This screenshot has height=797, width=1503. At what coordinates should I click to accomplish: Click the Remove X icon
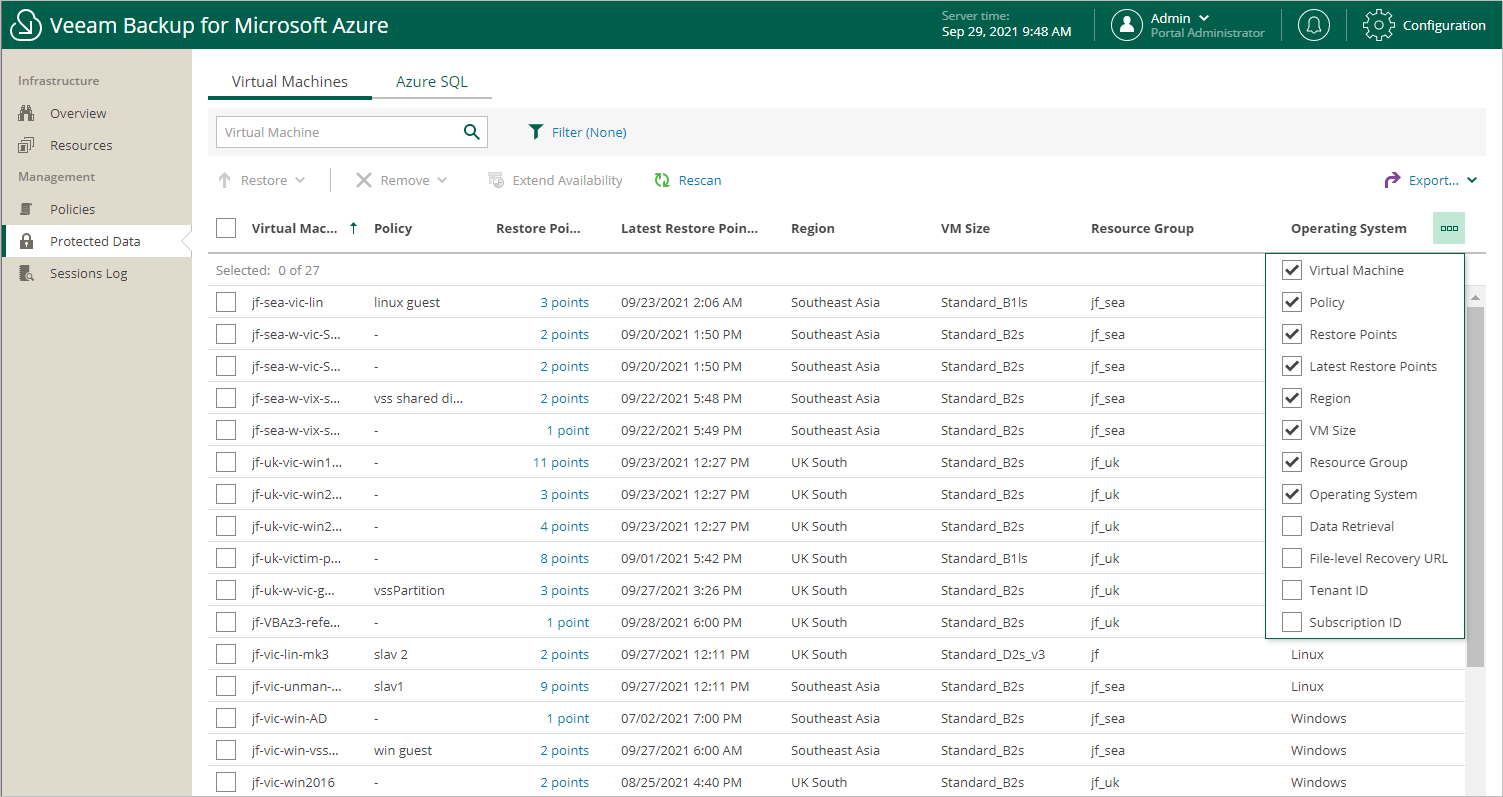click(x=364, y=180)
